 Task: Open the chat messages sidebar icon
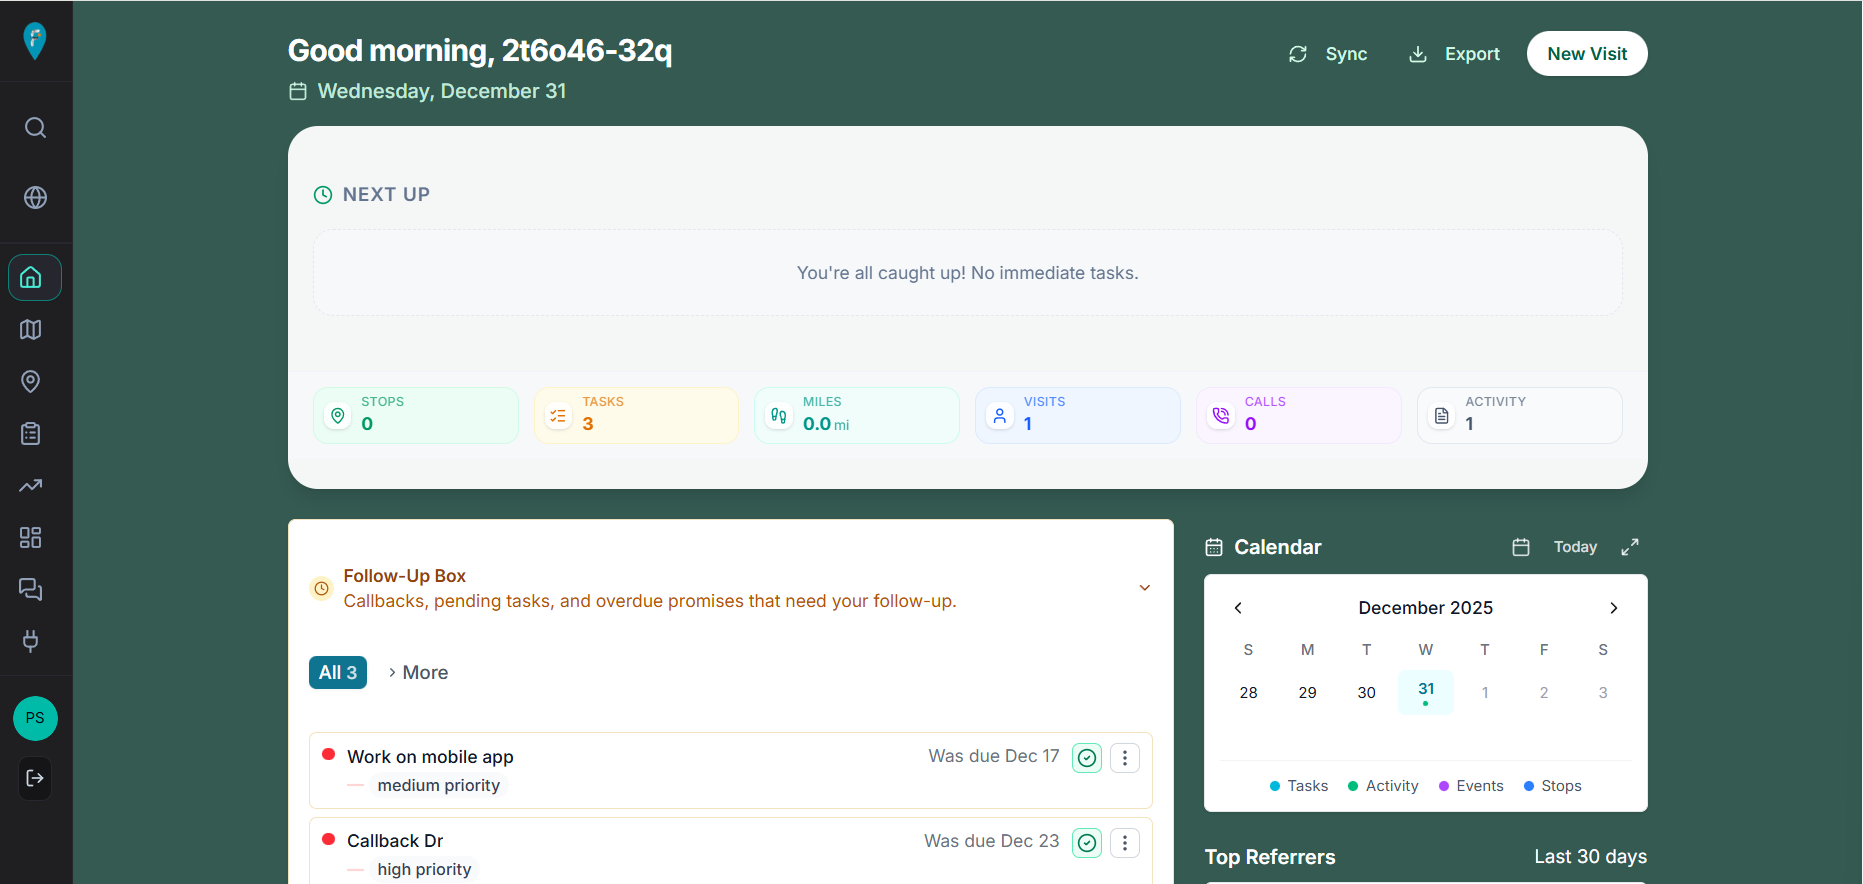pyautogui.click(x=31, y=590)
